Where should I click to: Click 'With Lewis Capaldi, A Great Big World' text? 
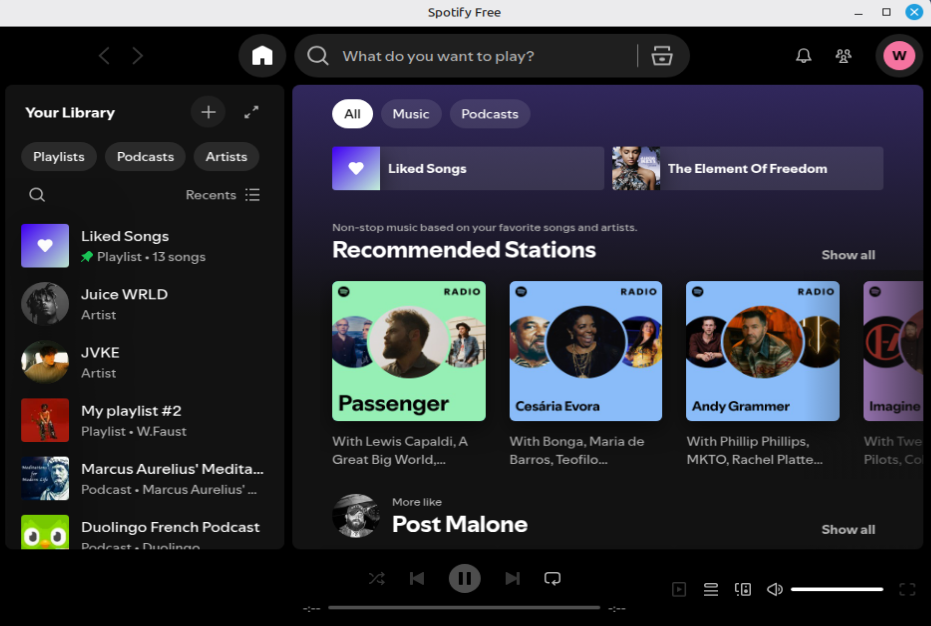[x=400, y=450]
